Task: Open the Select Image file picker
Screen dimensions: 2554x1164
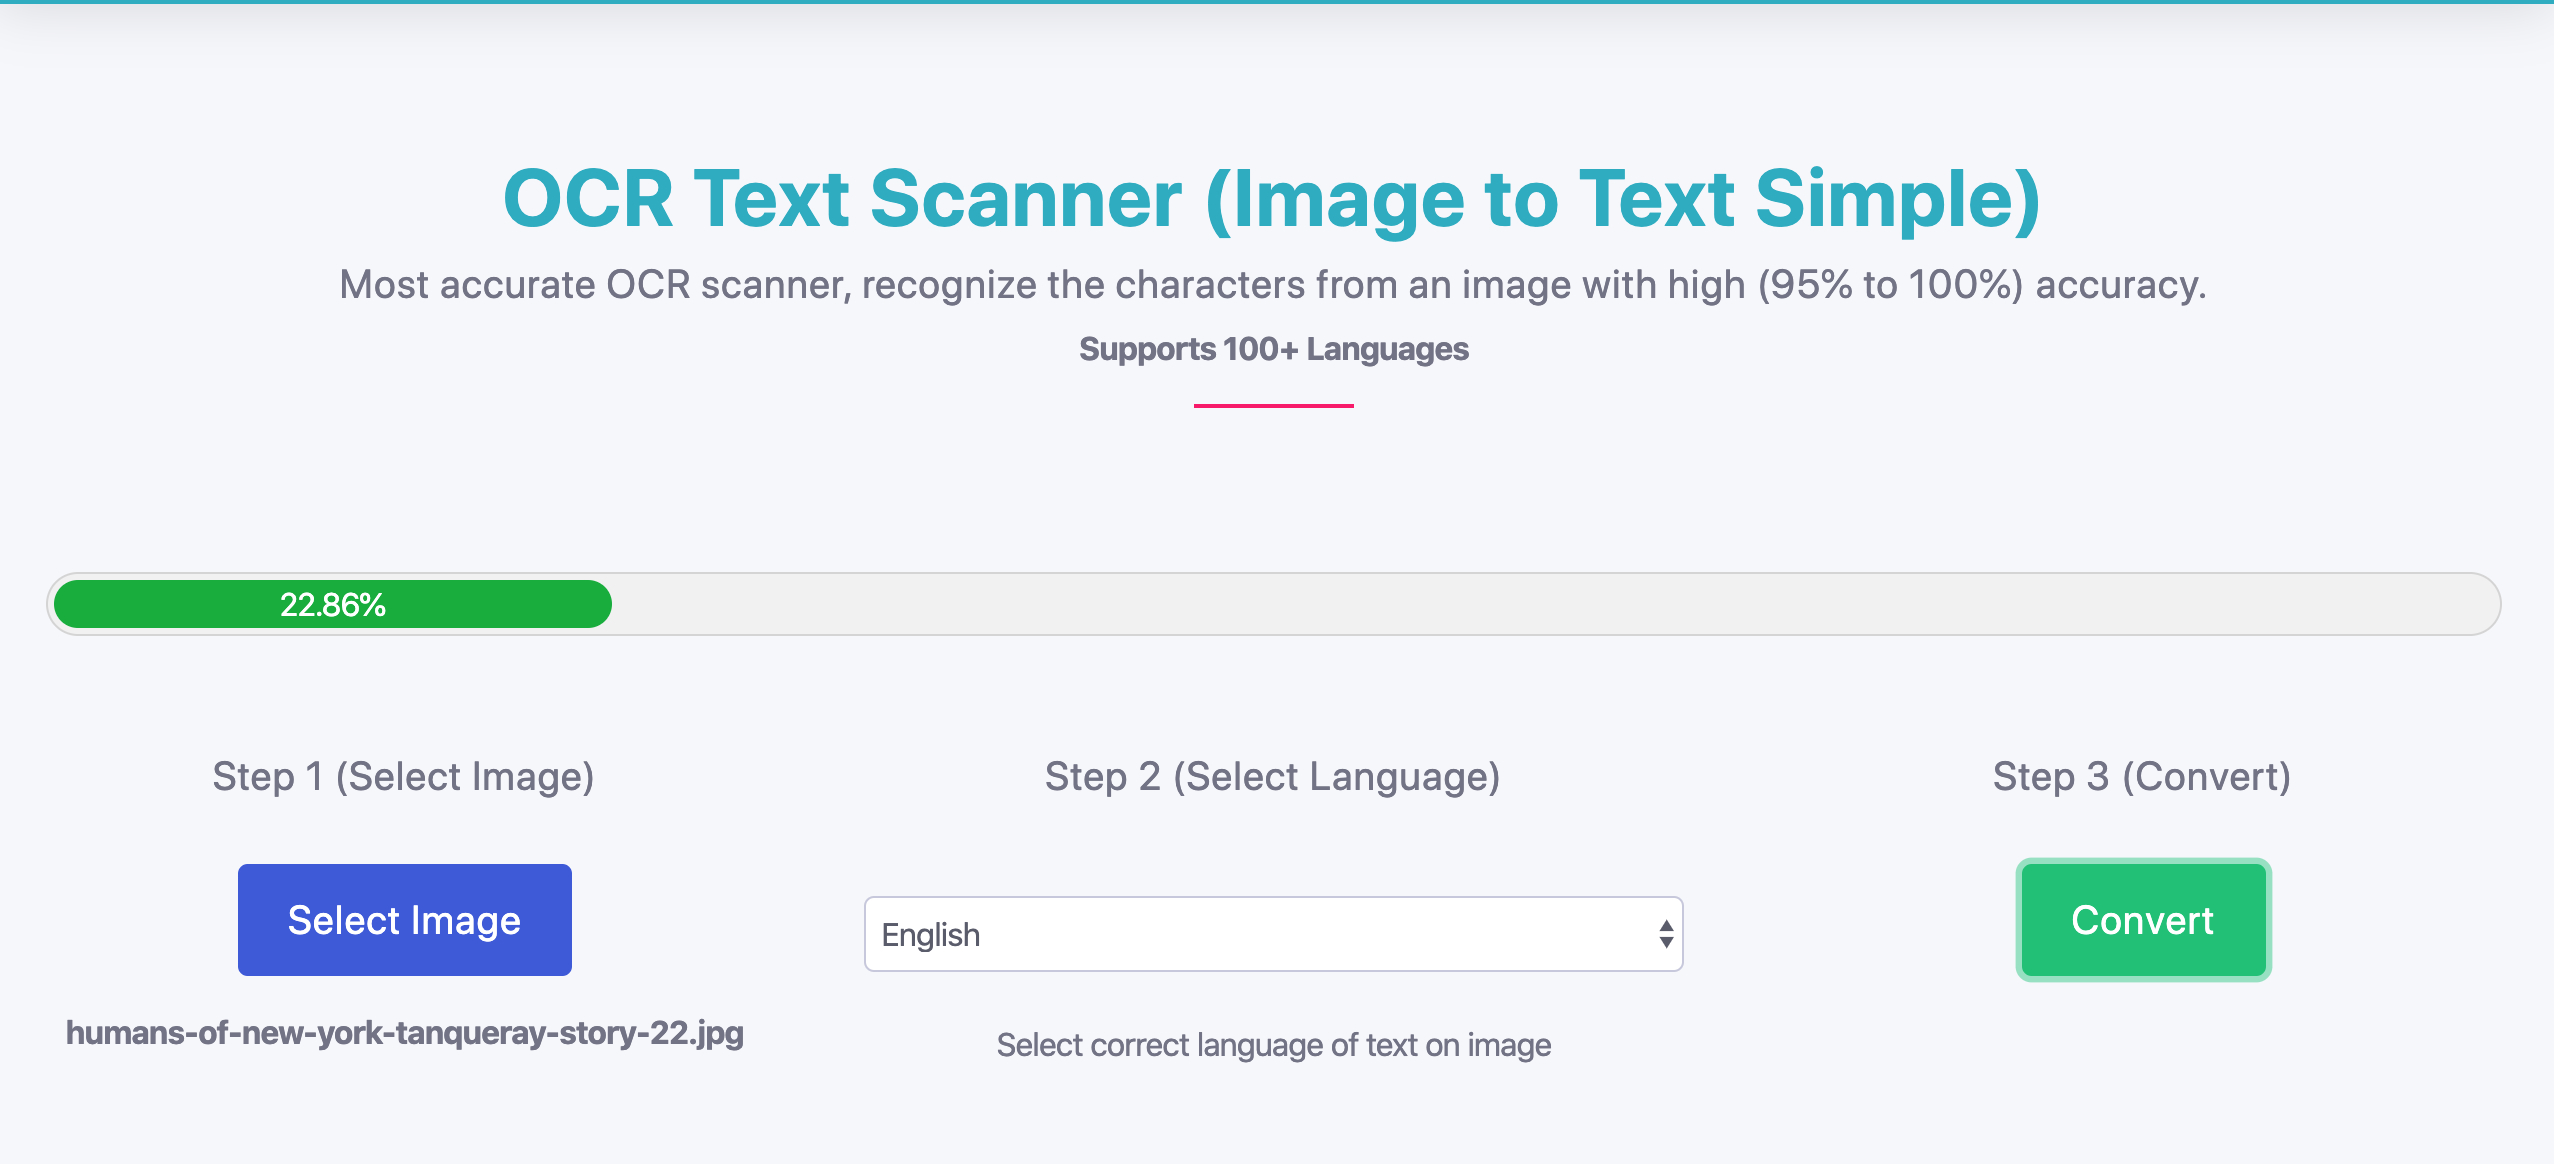Action: [x=404, y=919]
